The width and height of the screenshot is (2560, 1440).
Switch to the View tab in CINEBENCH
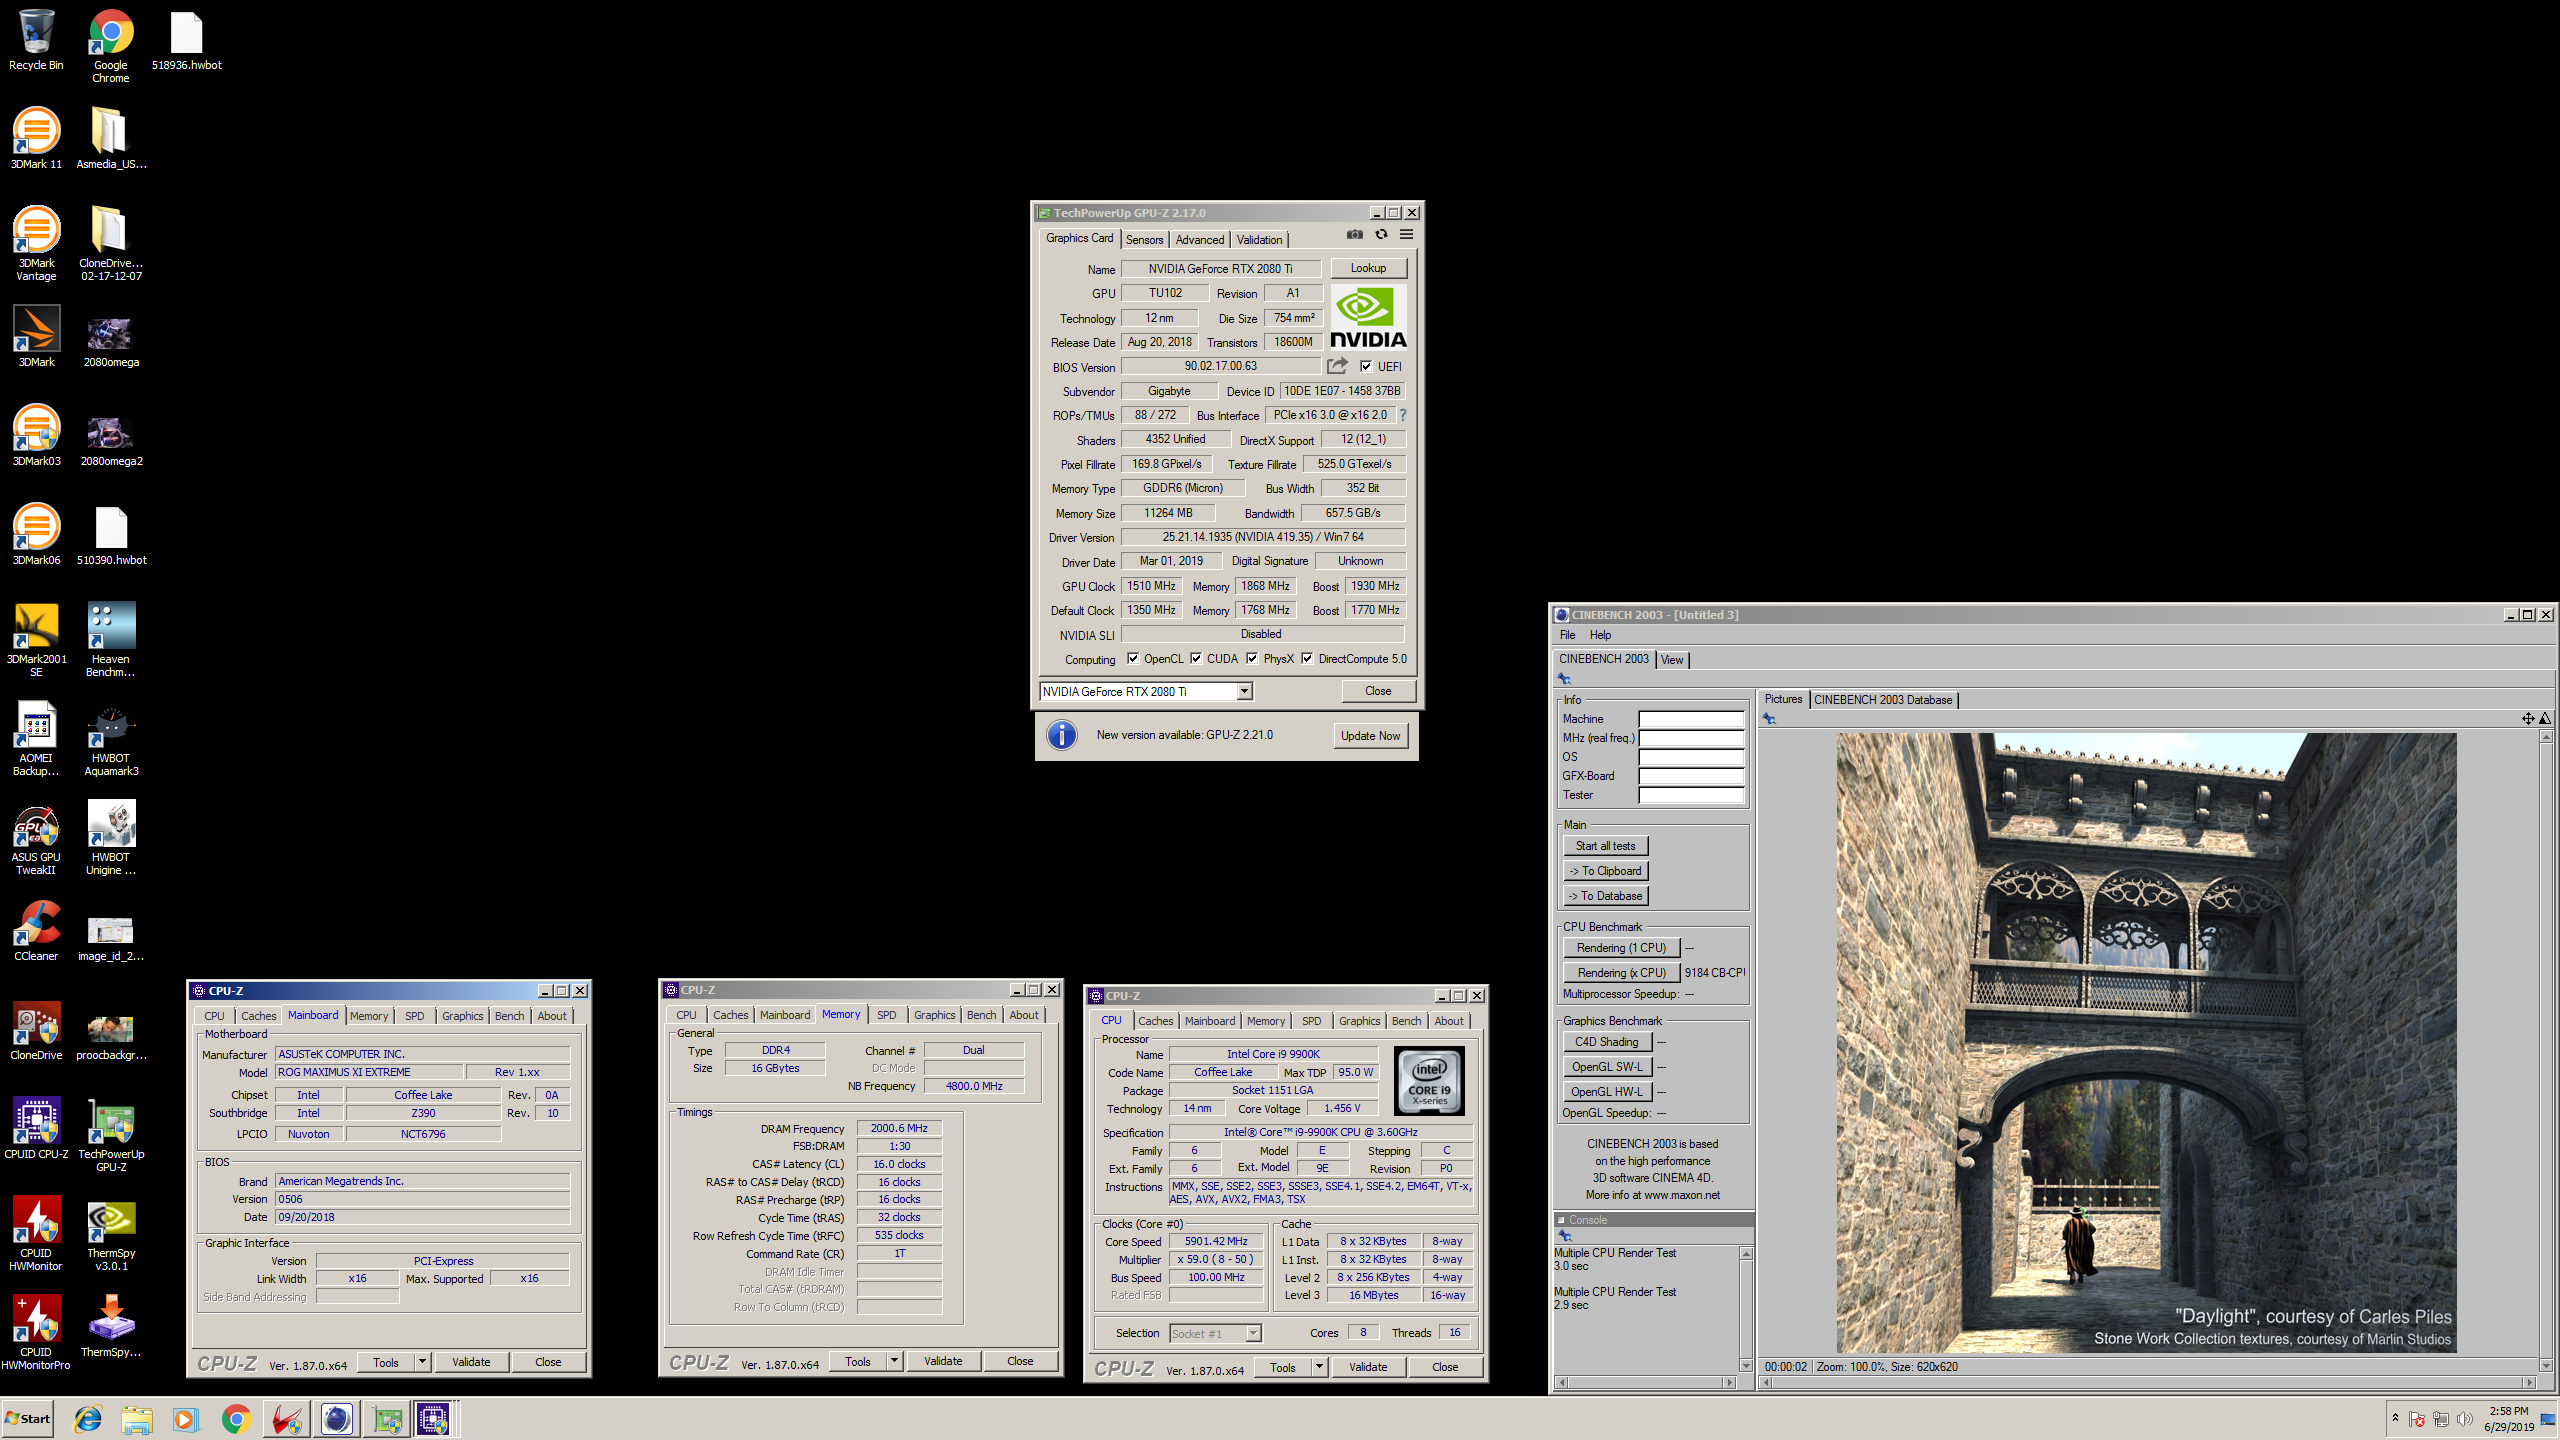coord(1671,660)
